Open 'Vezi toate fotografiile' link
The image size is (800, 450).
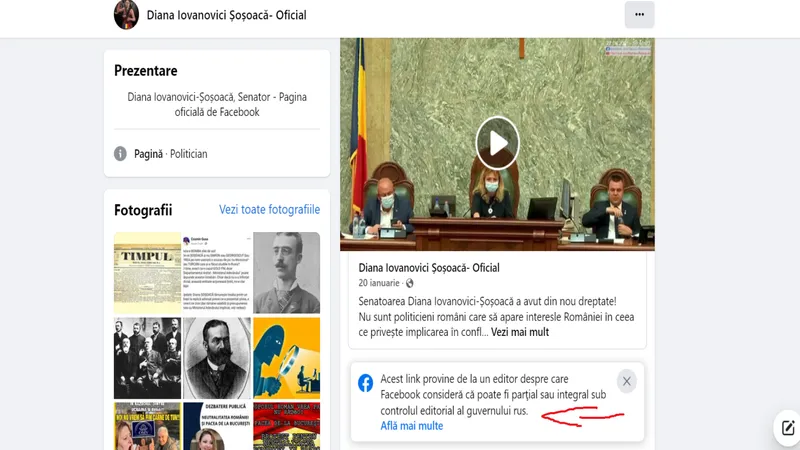click(269, 209)
